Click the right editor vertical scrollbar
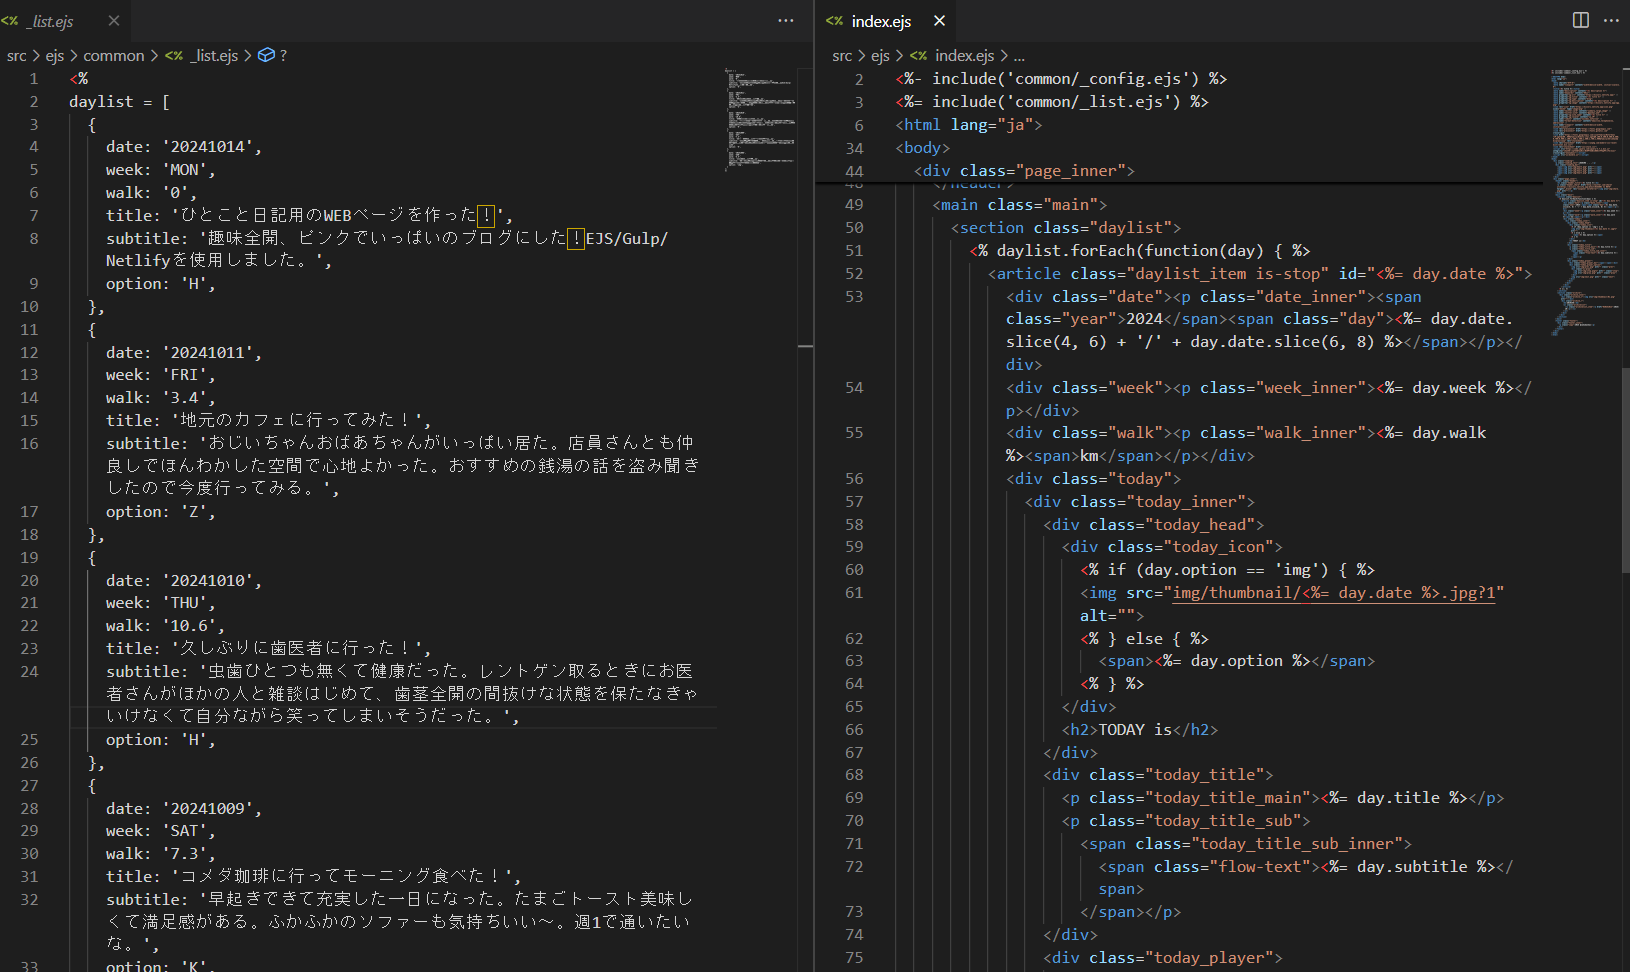The image size is (1630, 972). pos(1624,470)
